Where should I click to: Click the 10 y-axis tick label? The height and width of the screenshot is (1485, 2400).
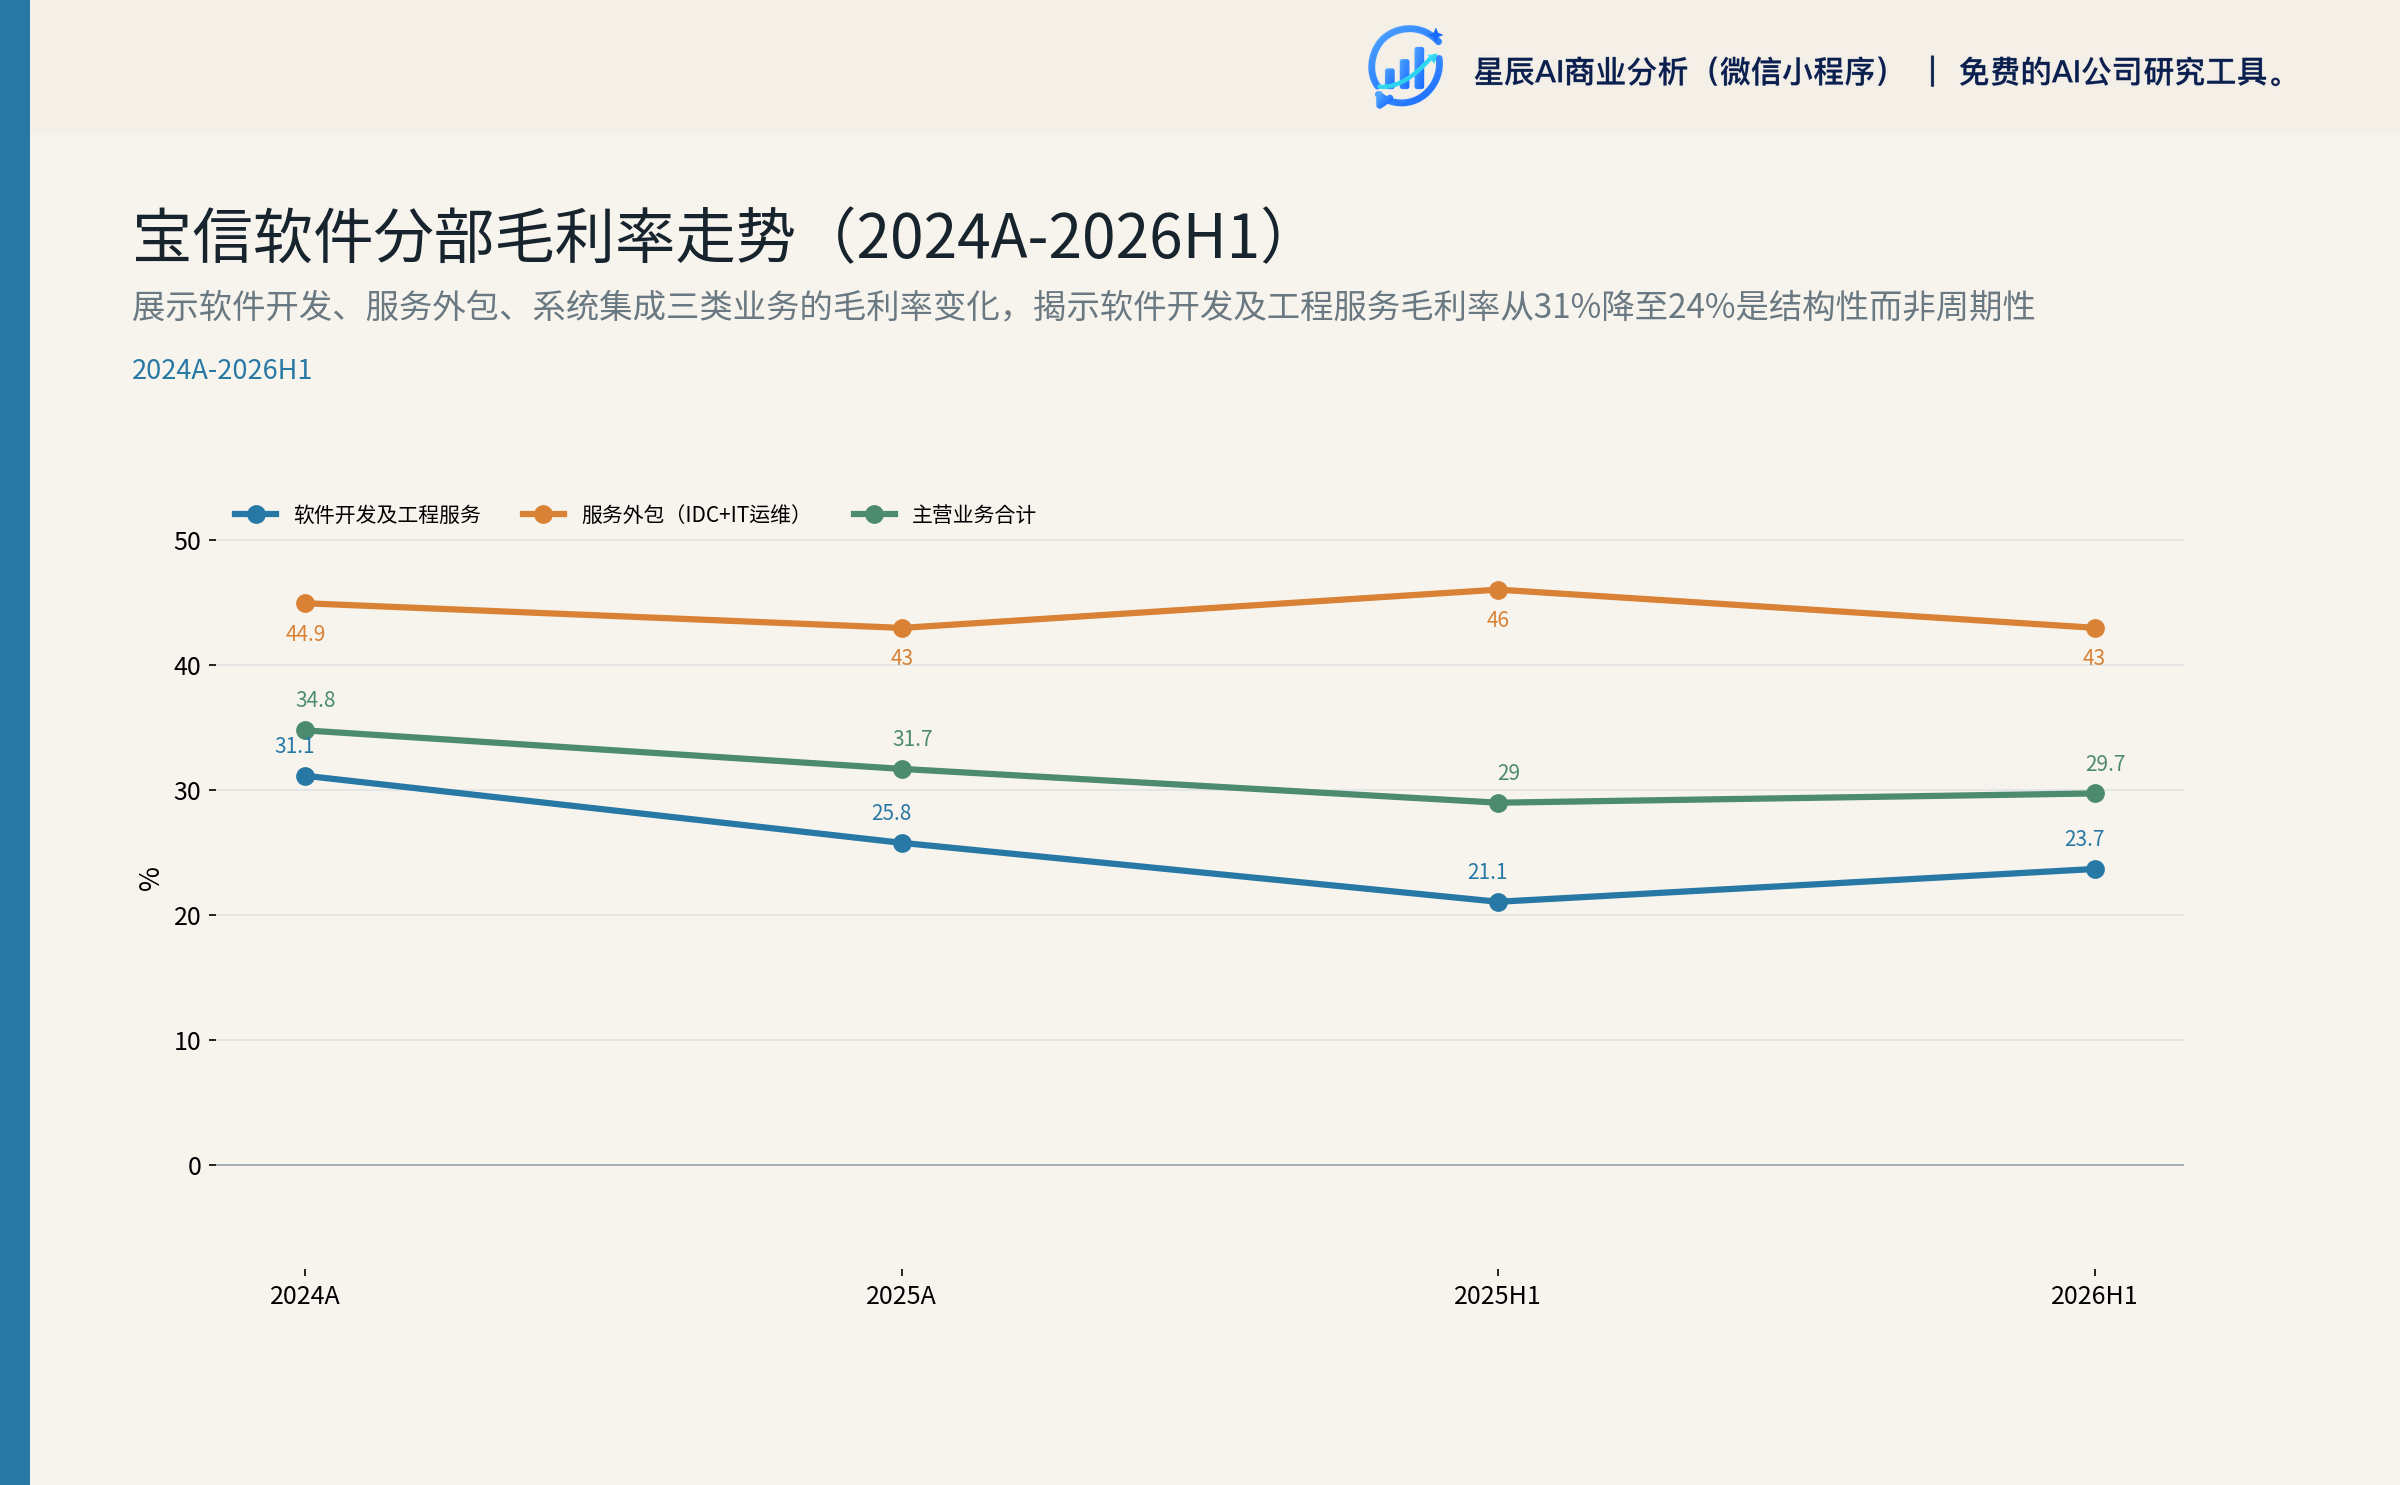tap(188, 1041)
